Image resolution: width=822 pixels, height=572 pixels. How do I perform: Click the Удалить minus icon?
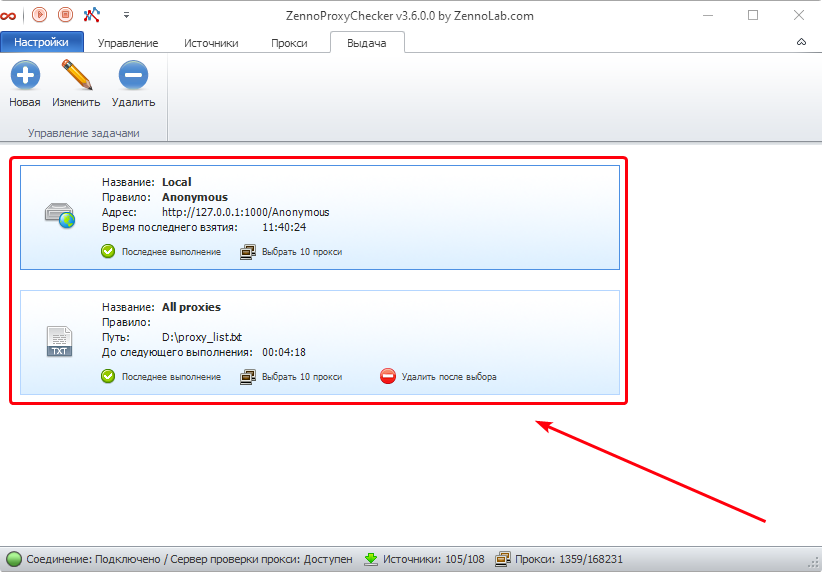pyautogui.click(x=133, y=76)
